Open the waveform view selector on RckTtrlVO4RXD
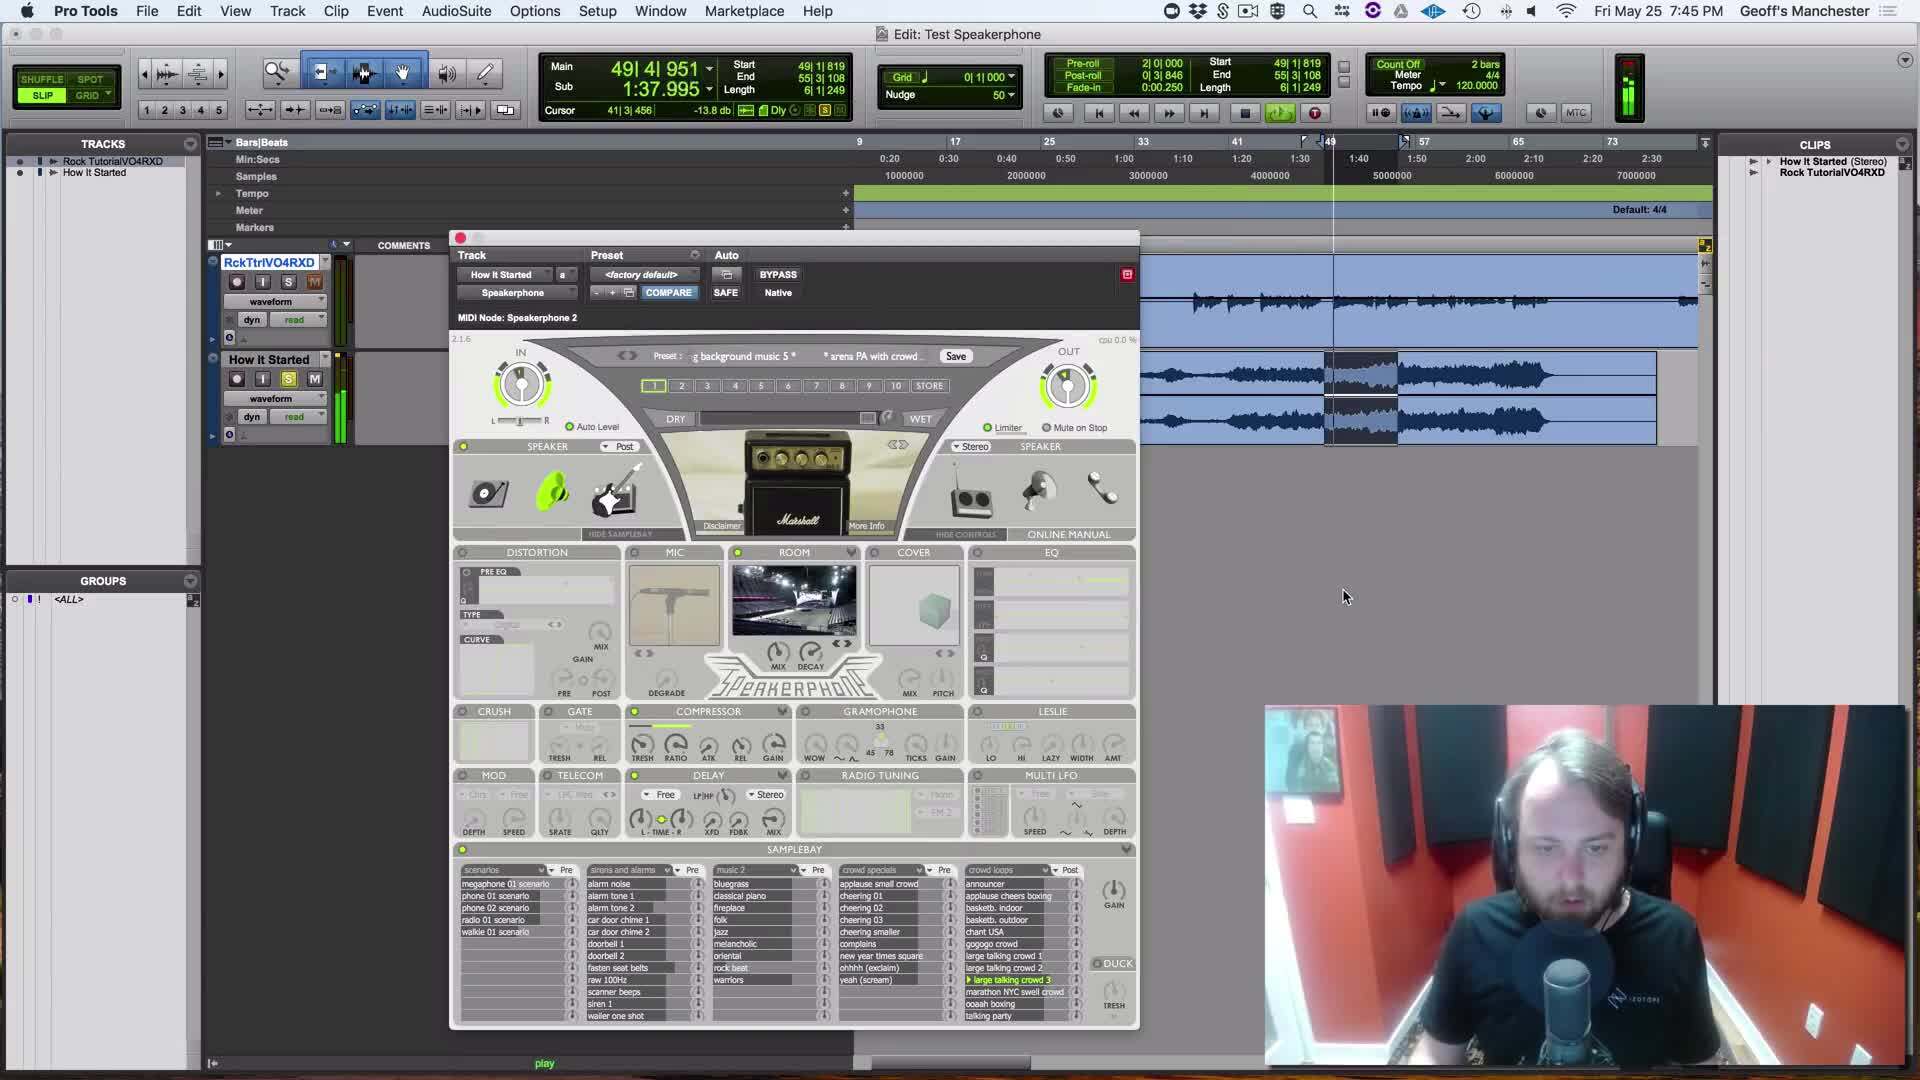The width and height of the screenshot is (1920, 1080). [274, 302]
